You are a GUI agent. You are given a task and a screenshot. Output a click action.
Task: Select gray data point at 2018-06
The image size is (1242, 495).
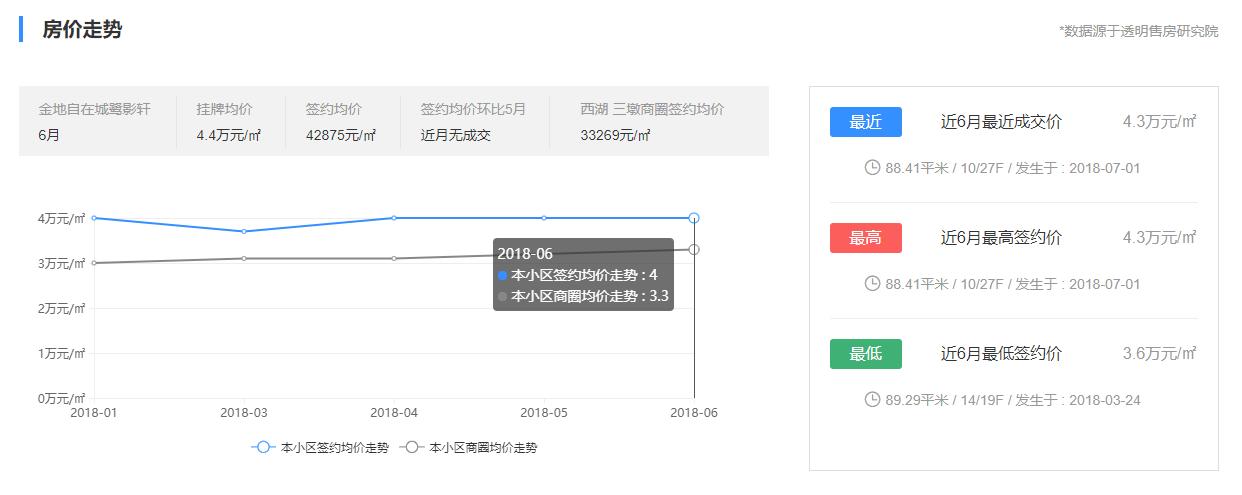tap(694, 249)
